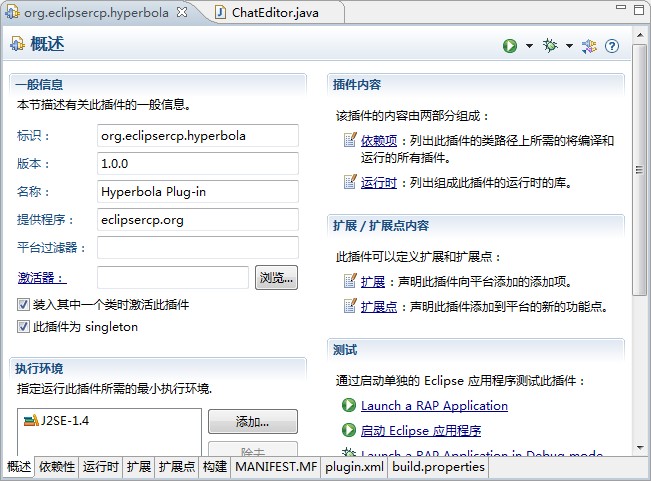Minimize the editor area

[x=621, y=7]
